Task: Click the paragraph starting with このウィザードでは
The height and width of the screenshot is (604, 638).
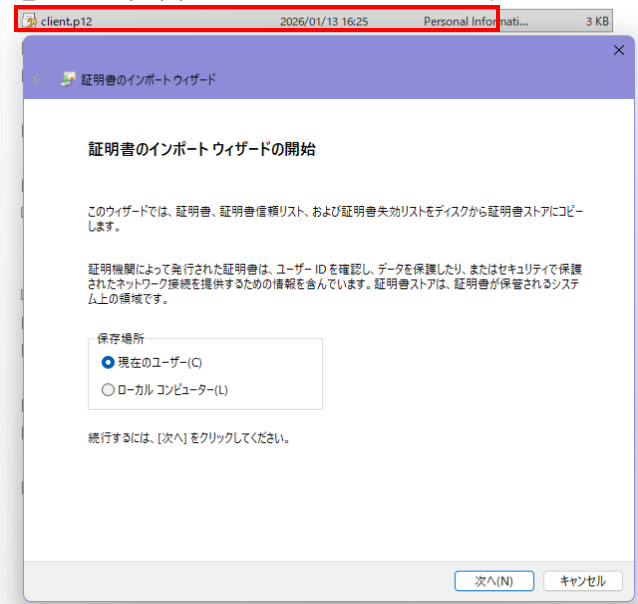Action: point(334,220)
